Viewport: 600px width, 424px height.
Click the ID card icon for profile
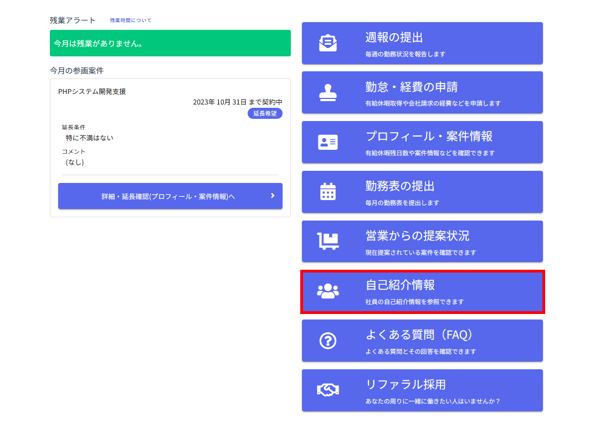pyautogui.click(x=328, y=142)
